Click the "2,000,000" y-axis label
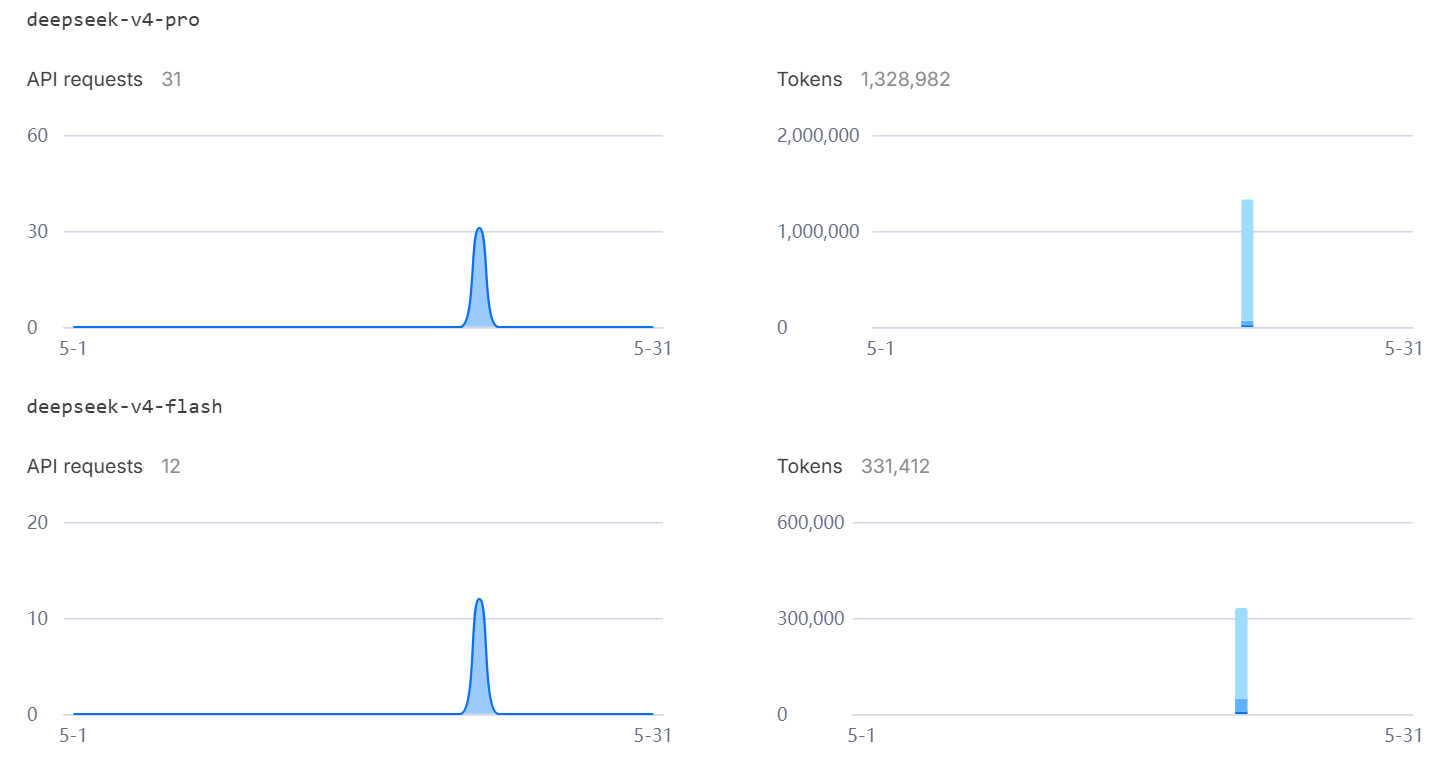Image resolution: width=1455 pixels, height=757 pixels. pos(818,135)
